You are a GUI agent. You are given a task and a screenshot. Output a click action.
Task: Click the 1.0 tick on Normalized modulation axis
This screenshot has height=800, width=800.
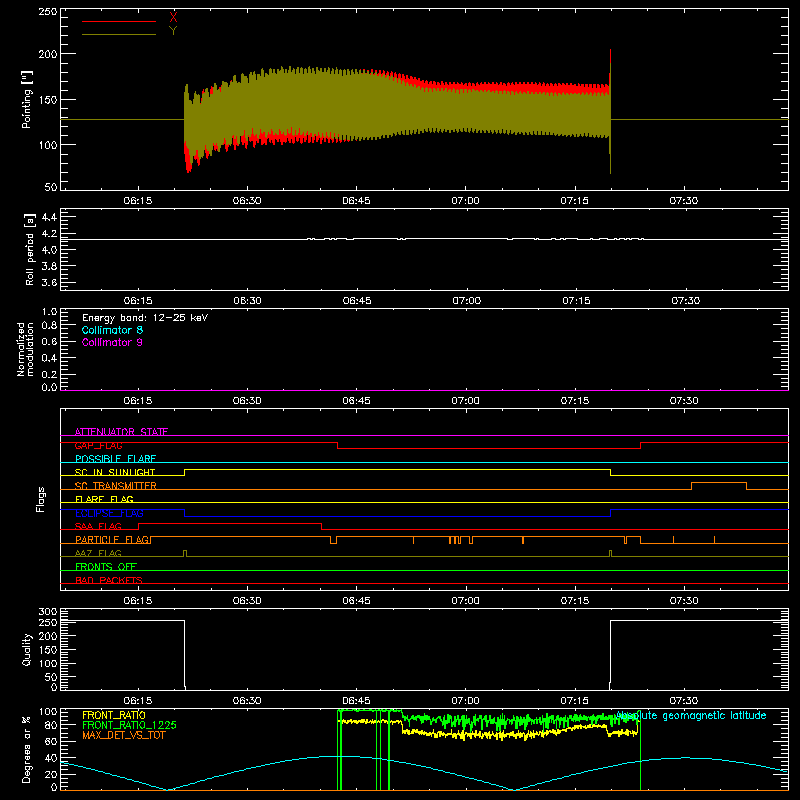pos(49,312)
